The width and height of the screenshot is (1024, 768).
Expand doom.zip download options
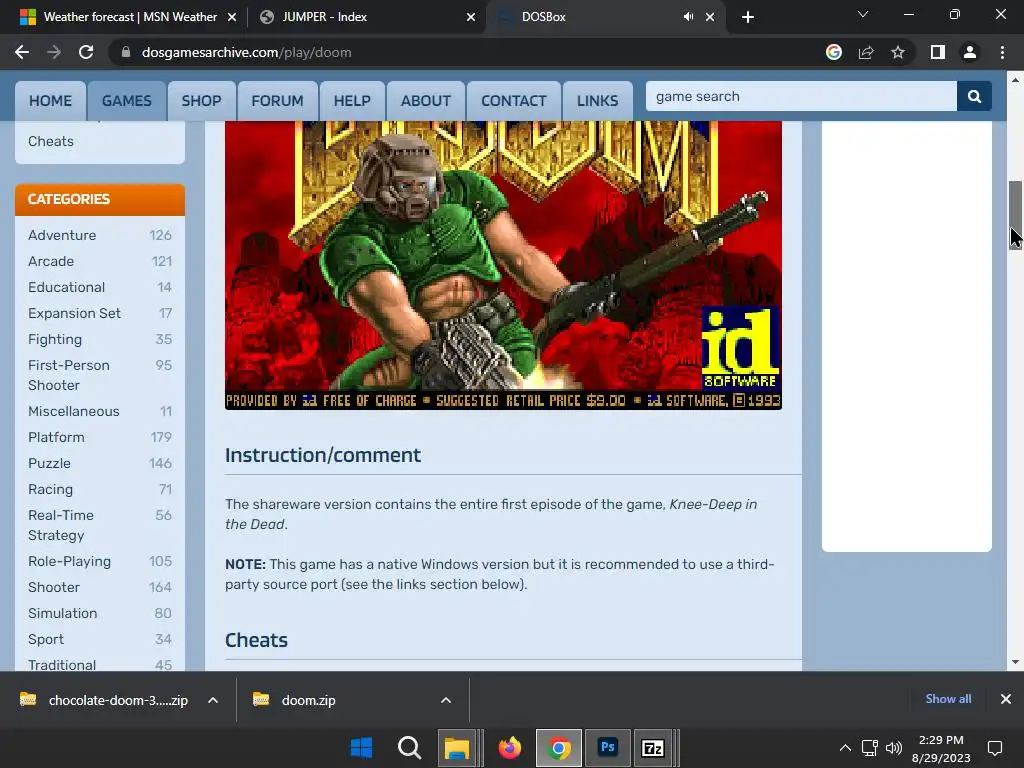tap(446, 700)
